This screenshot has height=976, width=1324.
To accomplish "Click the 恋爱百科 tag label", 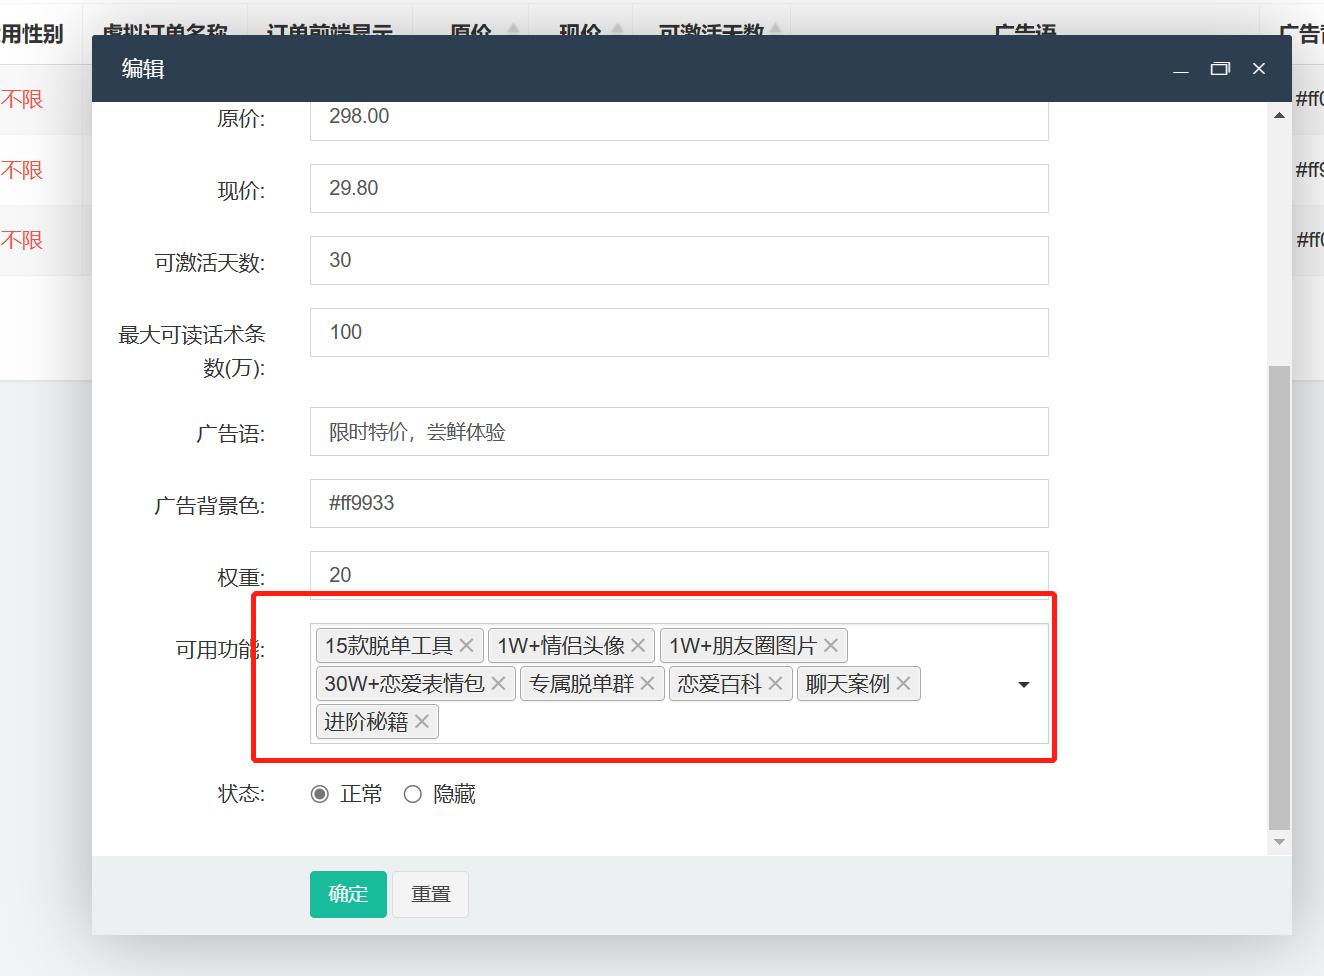I will (x=719, y=684).
